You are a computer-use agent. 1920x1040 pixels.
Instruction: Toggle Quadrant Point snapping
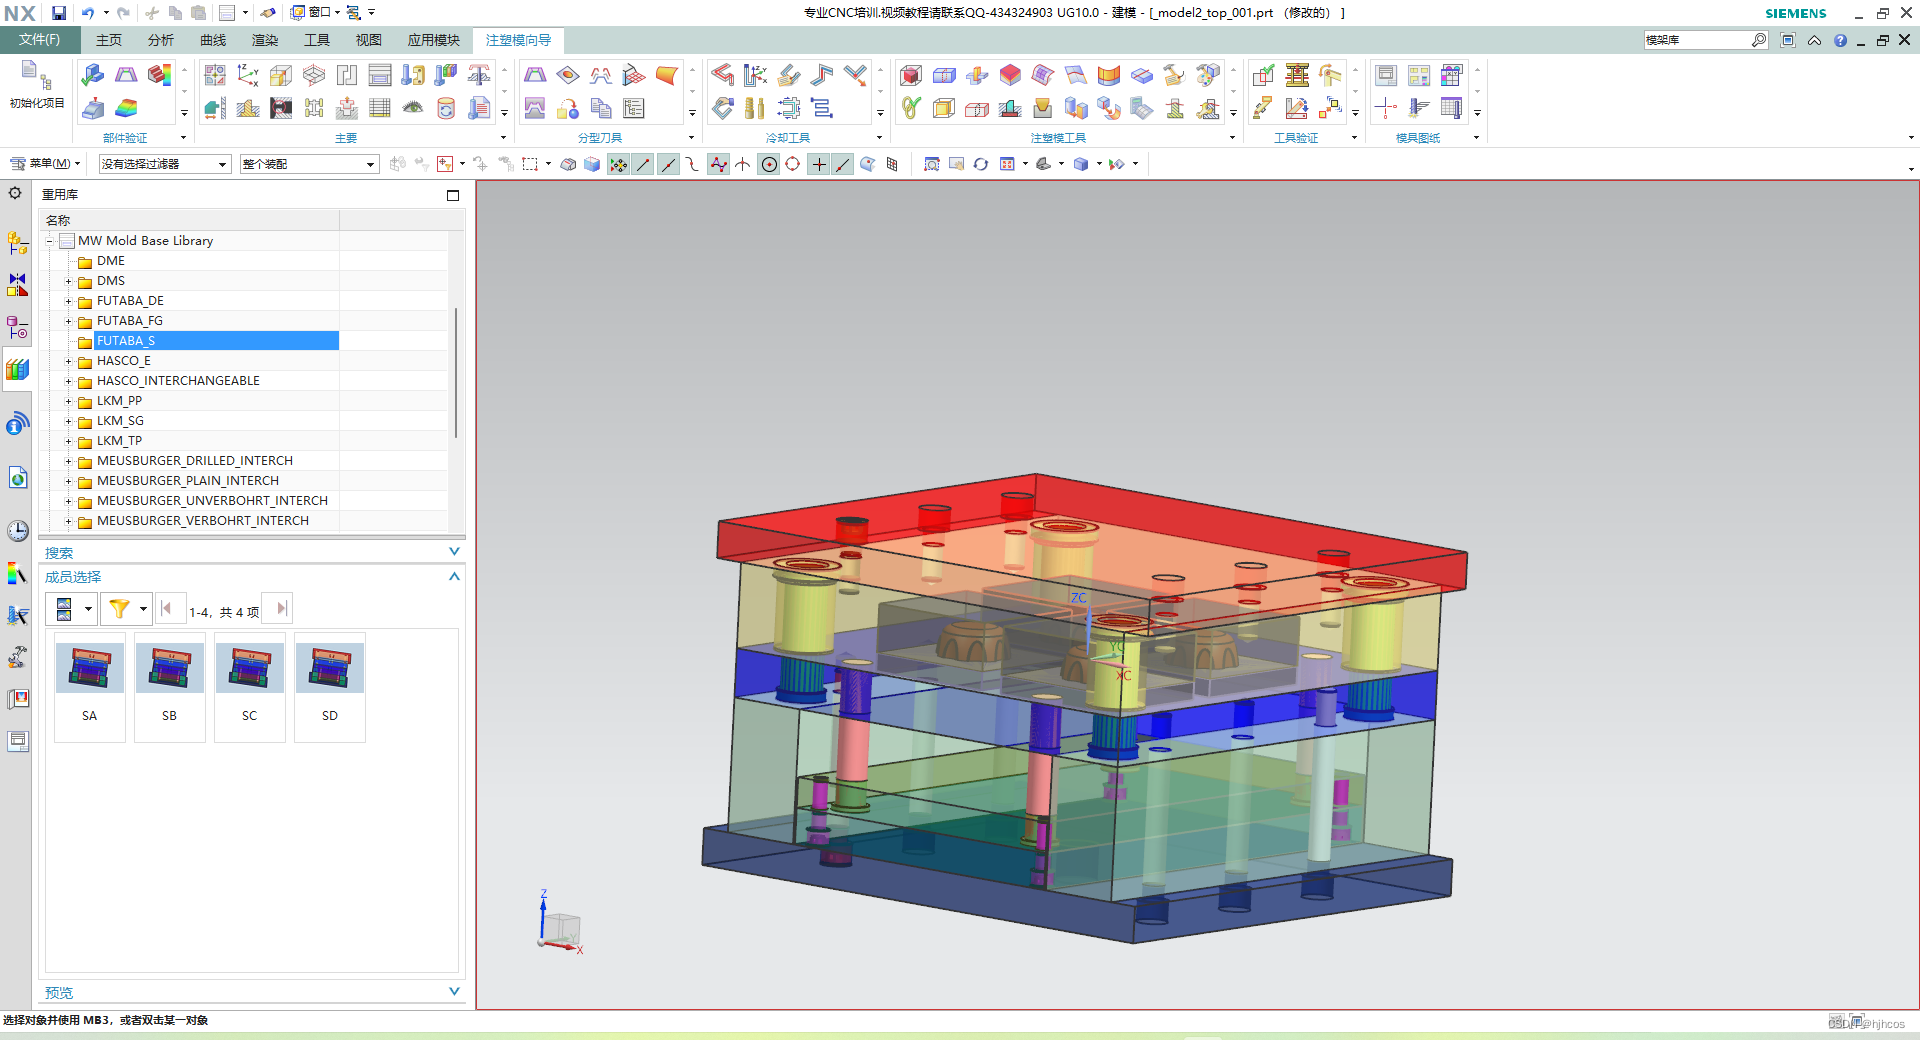(793, 164)
